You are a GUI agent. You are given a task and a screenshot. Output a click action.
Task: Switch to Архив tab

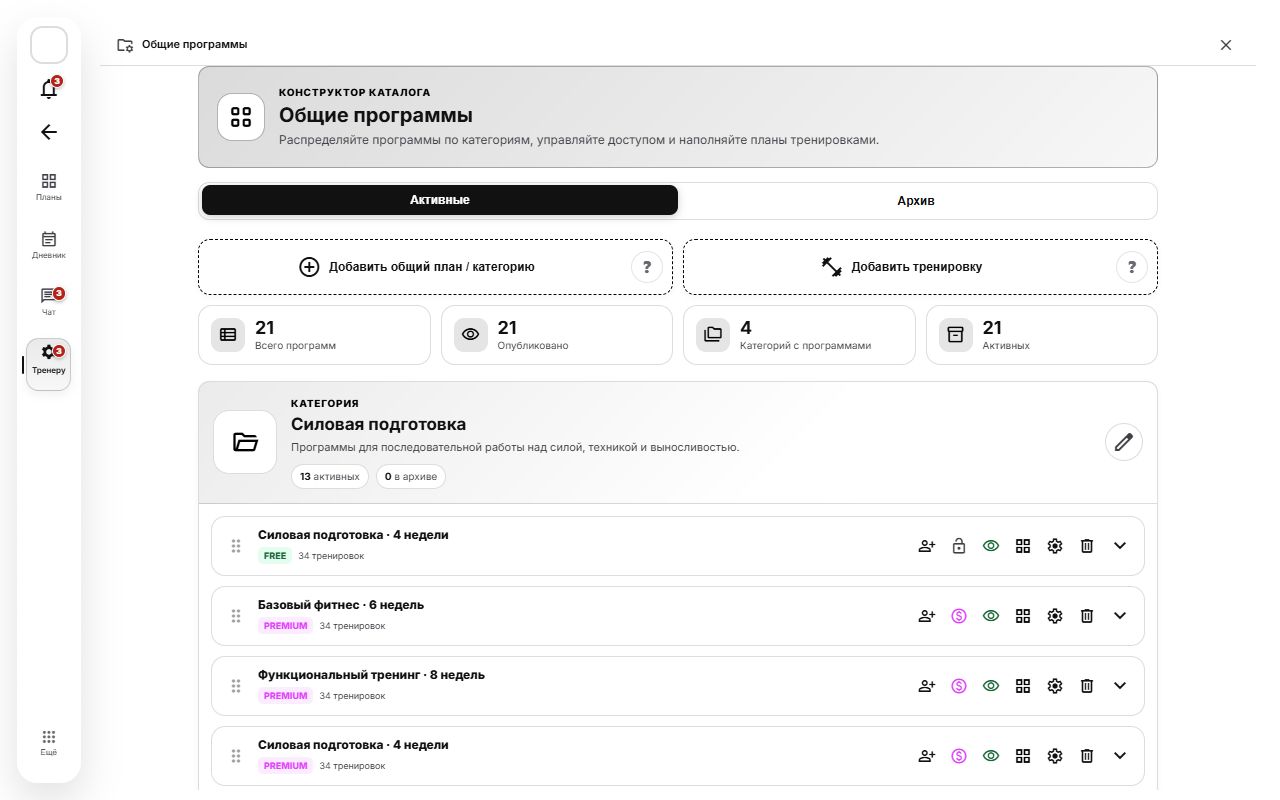click(916, 200)
